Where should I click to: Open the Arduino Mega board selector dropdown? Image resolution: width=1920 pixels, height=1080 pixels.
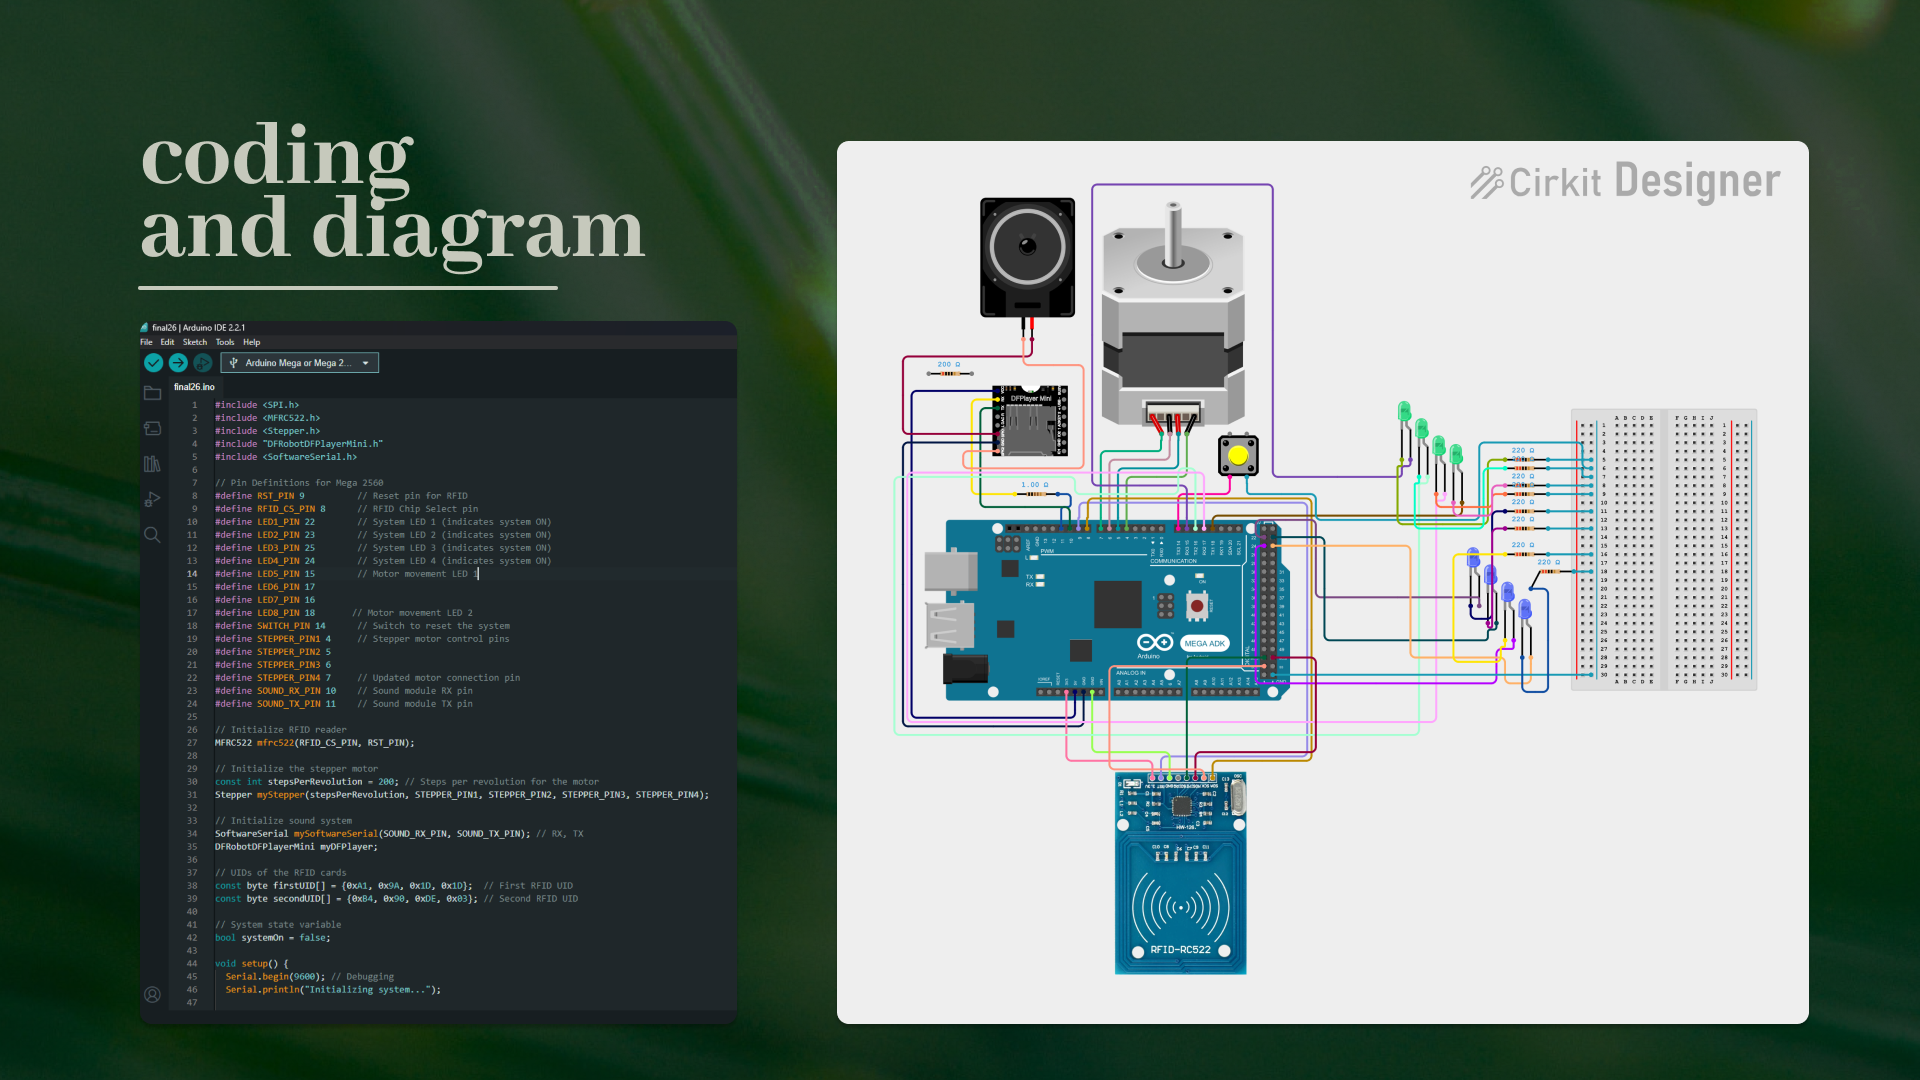click(x=300, y=363)
